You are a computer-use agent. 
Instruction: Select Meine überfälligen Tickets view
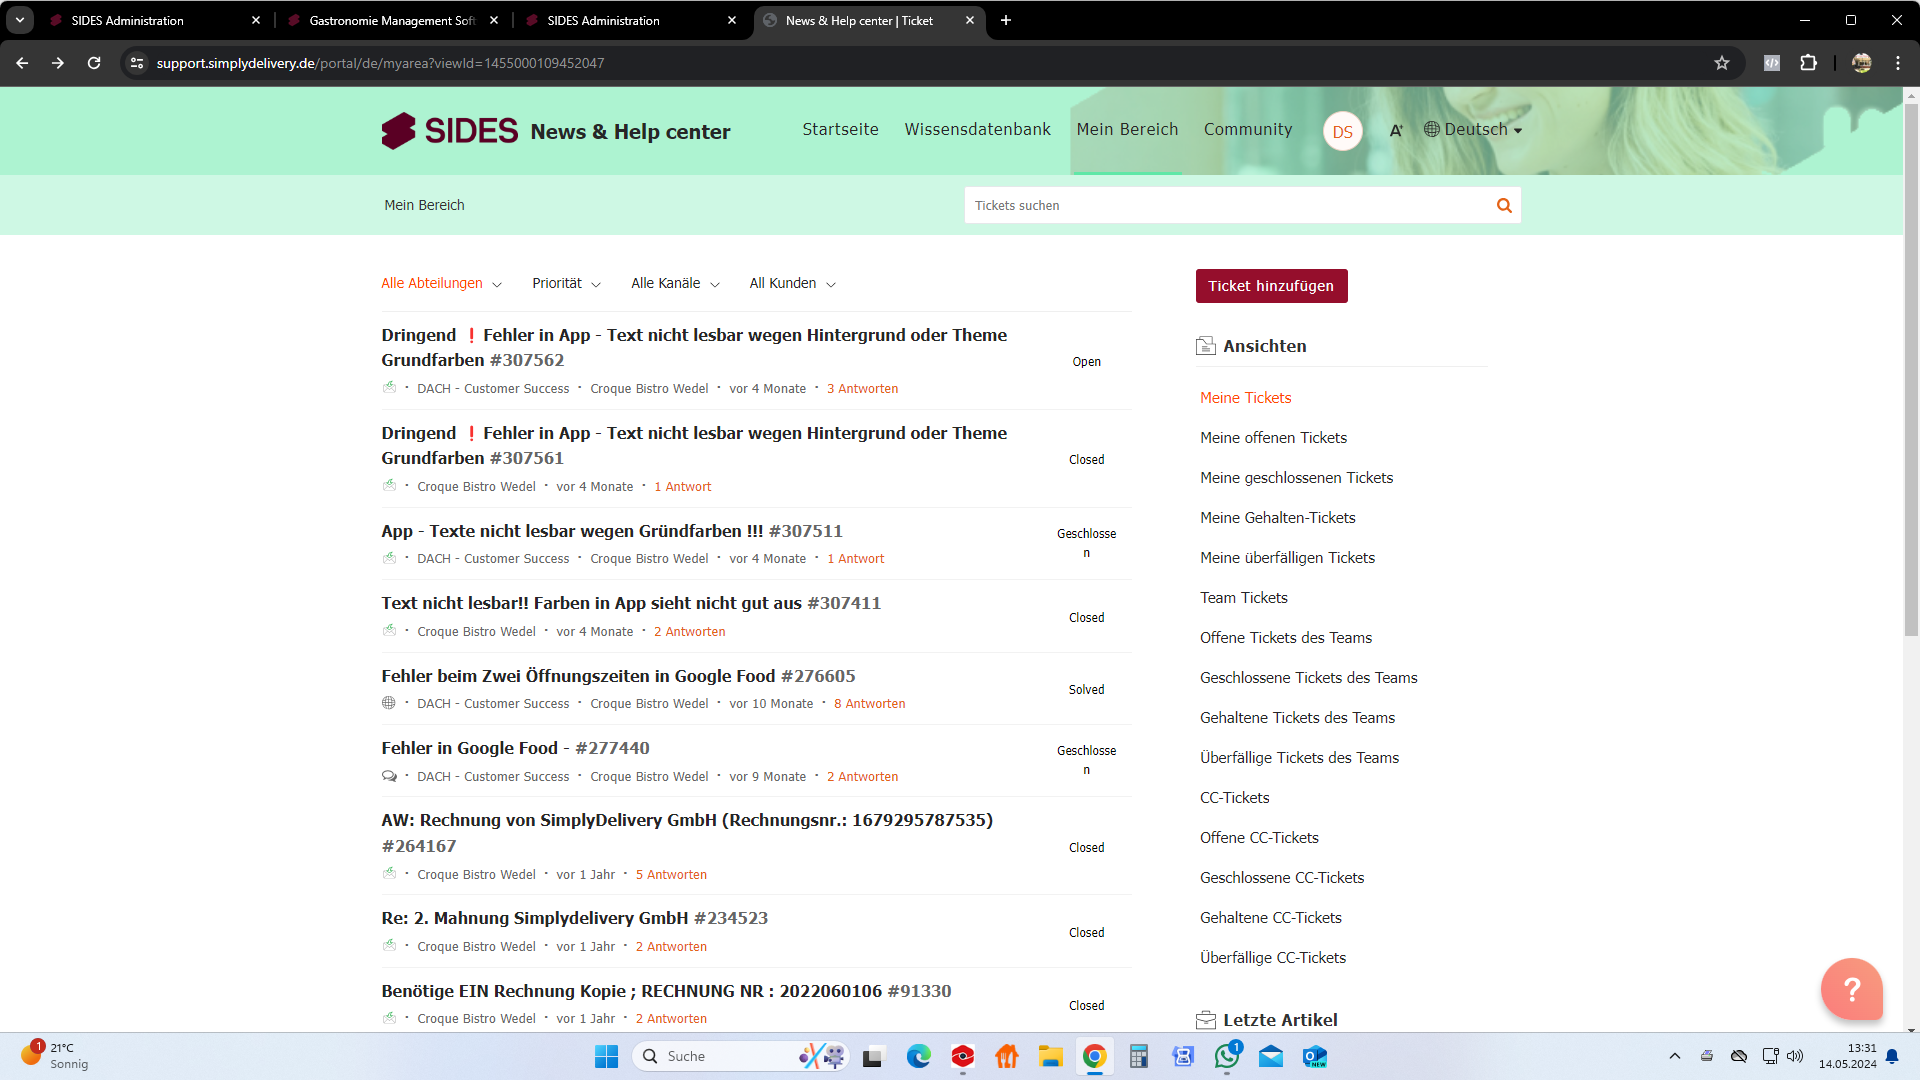(x=1287, y=557)
